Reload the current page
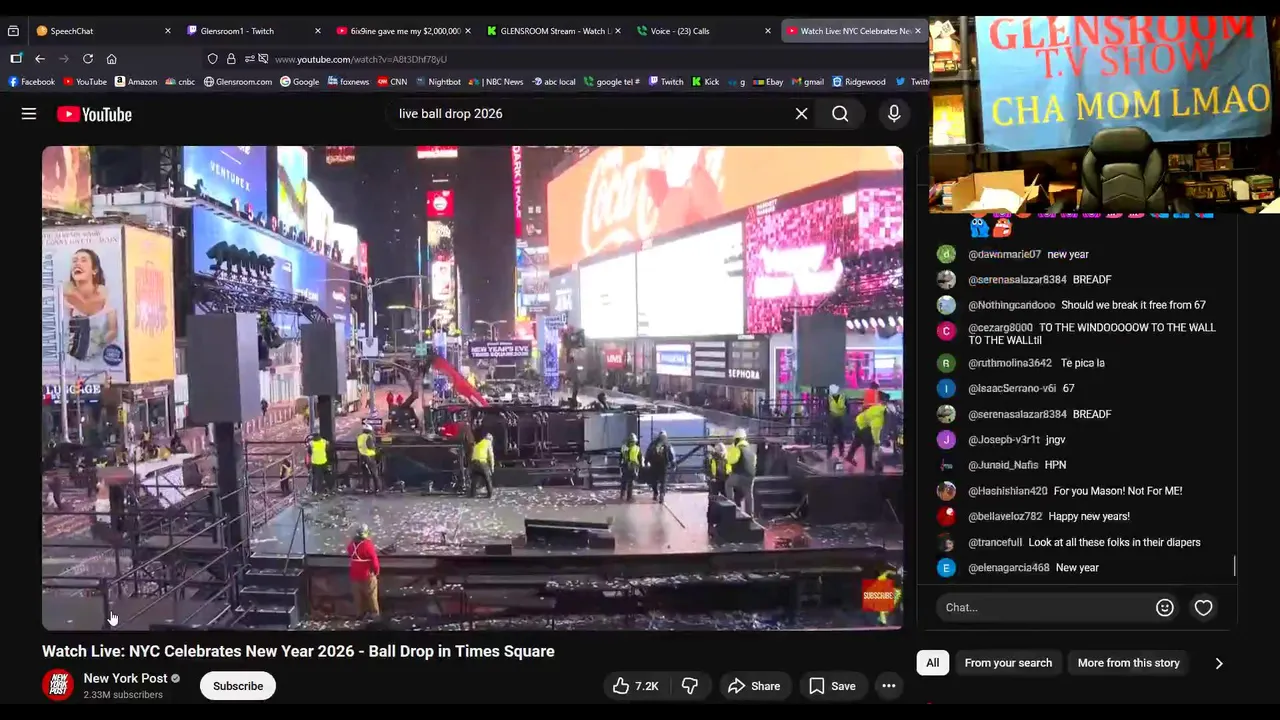Image resolution: width=1280 pixels, height=720 pixels. click(88, 59)
